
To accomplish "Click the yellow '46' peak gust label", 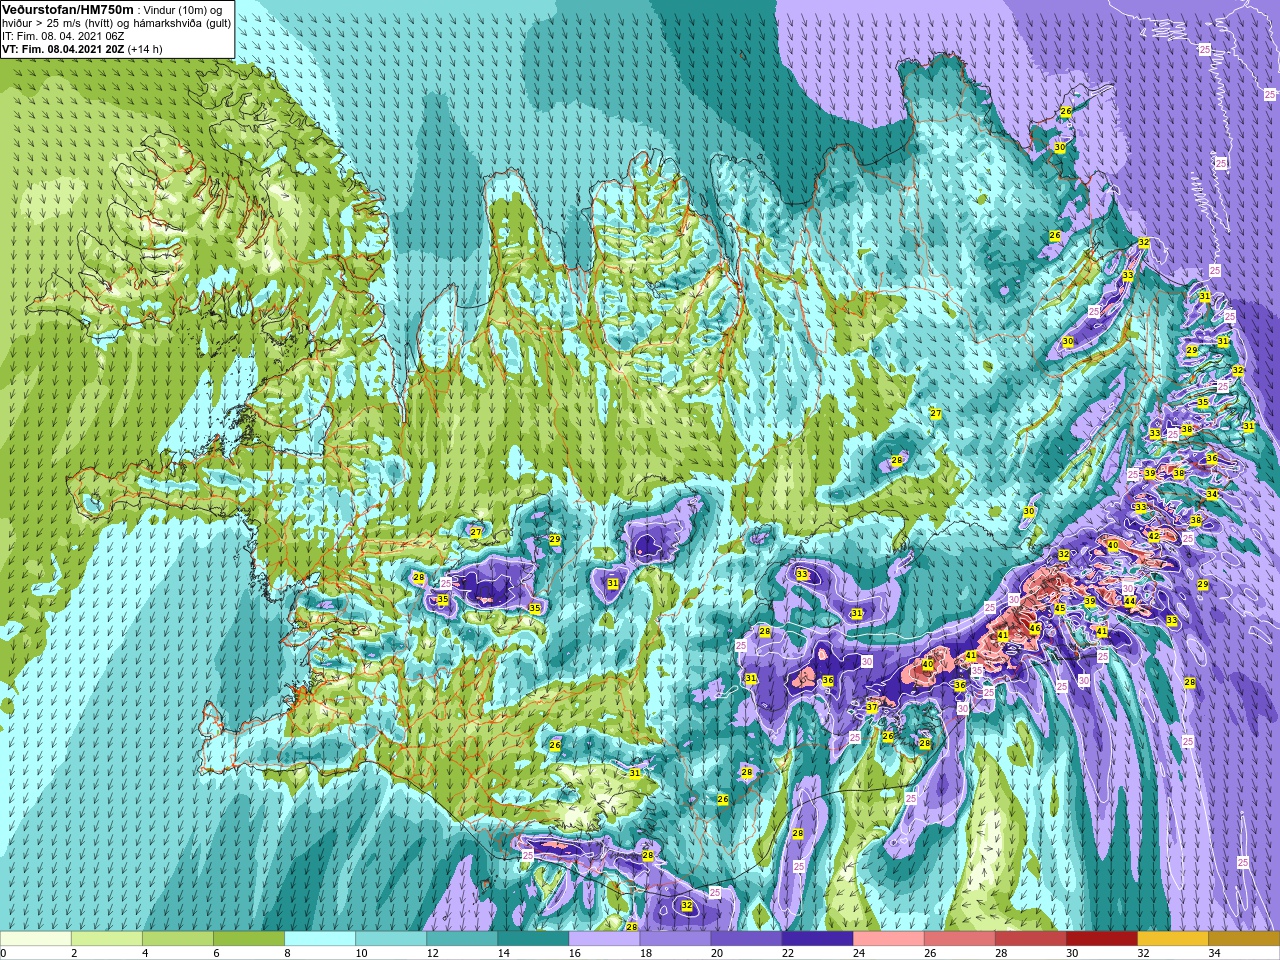I will tap(1035, 628).
